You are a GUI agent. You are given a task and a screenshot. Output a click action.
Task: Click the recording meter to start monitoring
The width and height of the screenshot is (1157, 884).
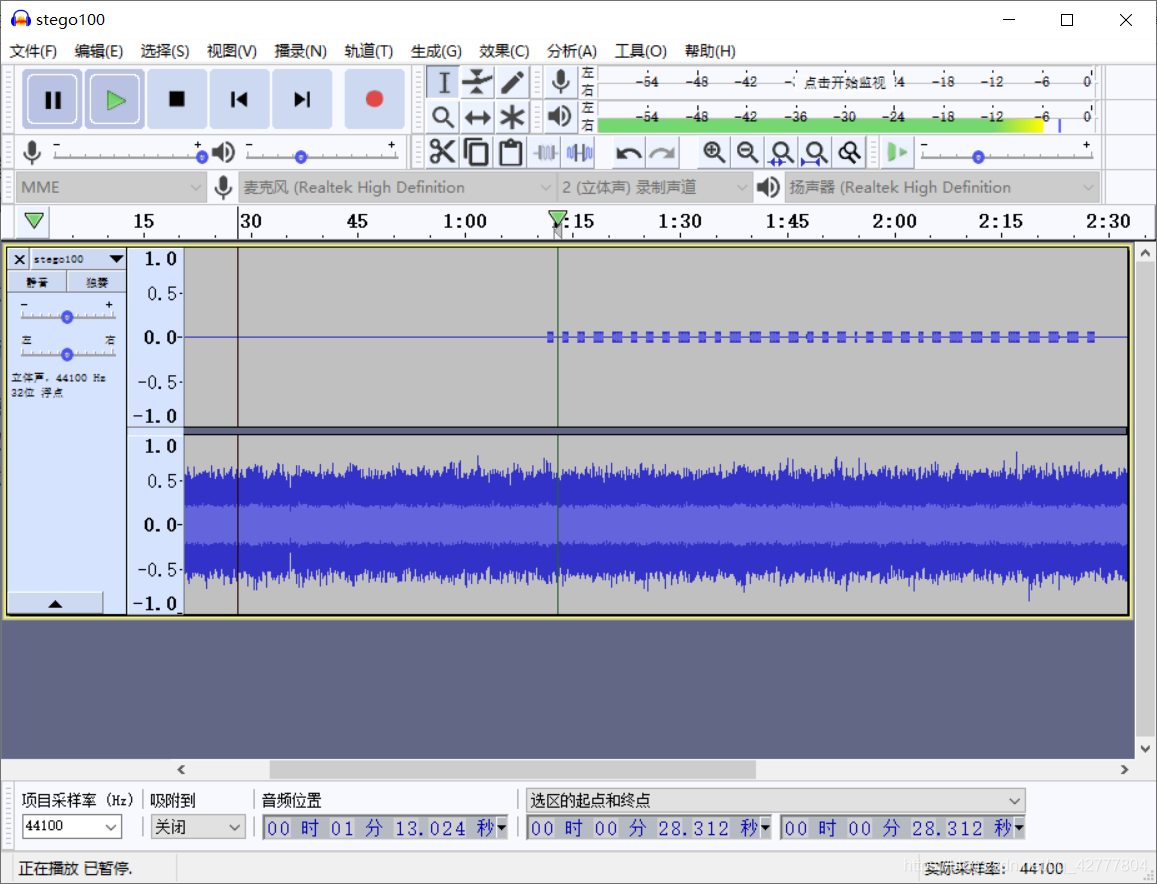845,82
